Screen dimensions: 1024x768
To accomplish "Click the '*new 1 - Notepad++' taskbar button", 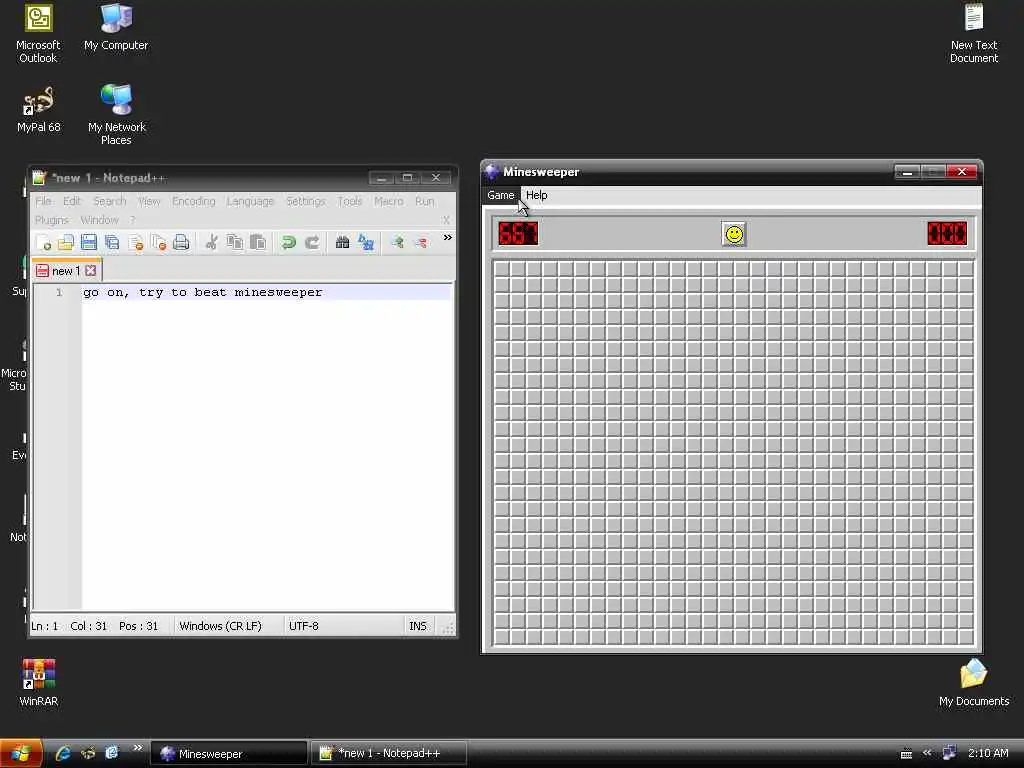I will (389, 754).
